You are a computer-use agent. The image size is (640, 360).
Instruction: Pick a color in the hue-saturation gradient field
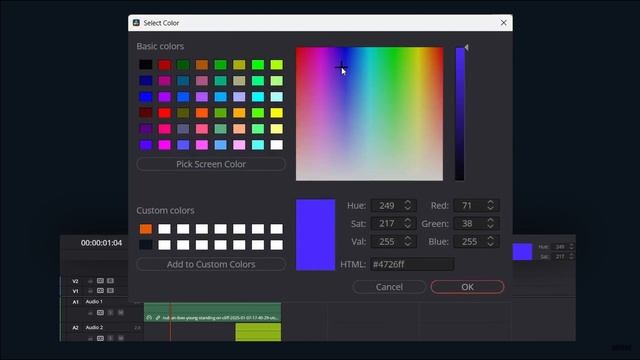pyautogui.click(x=369, y=114)
